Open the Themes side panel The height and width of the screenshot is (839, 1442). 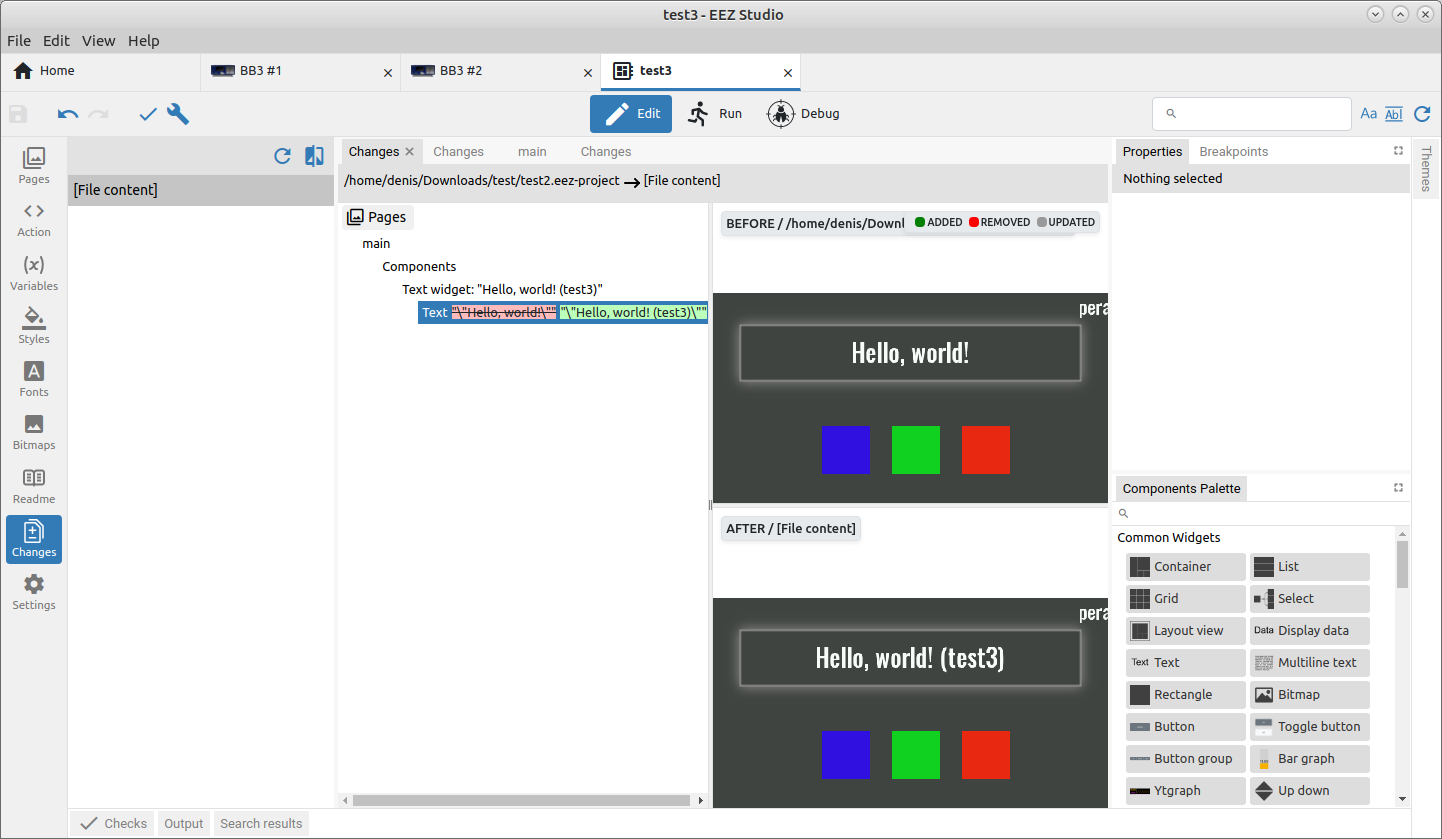1425,168
